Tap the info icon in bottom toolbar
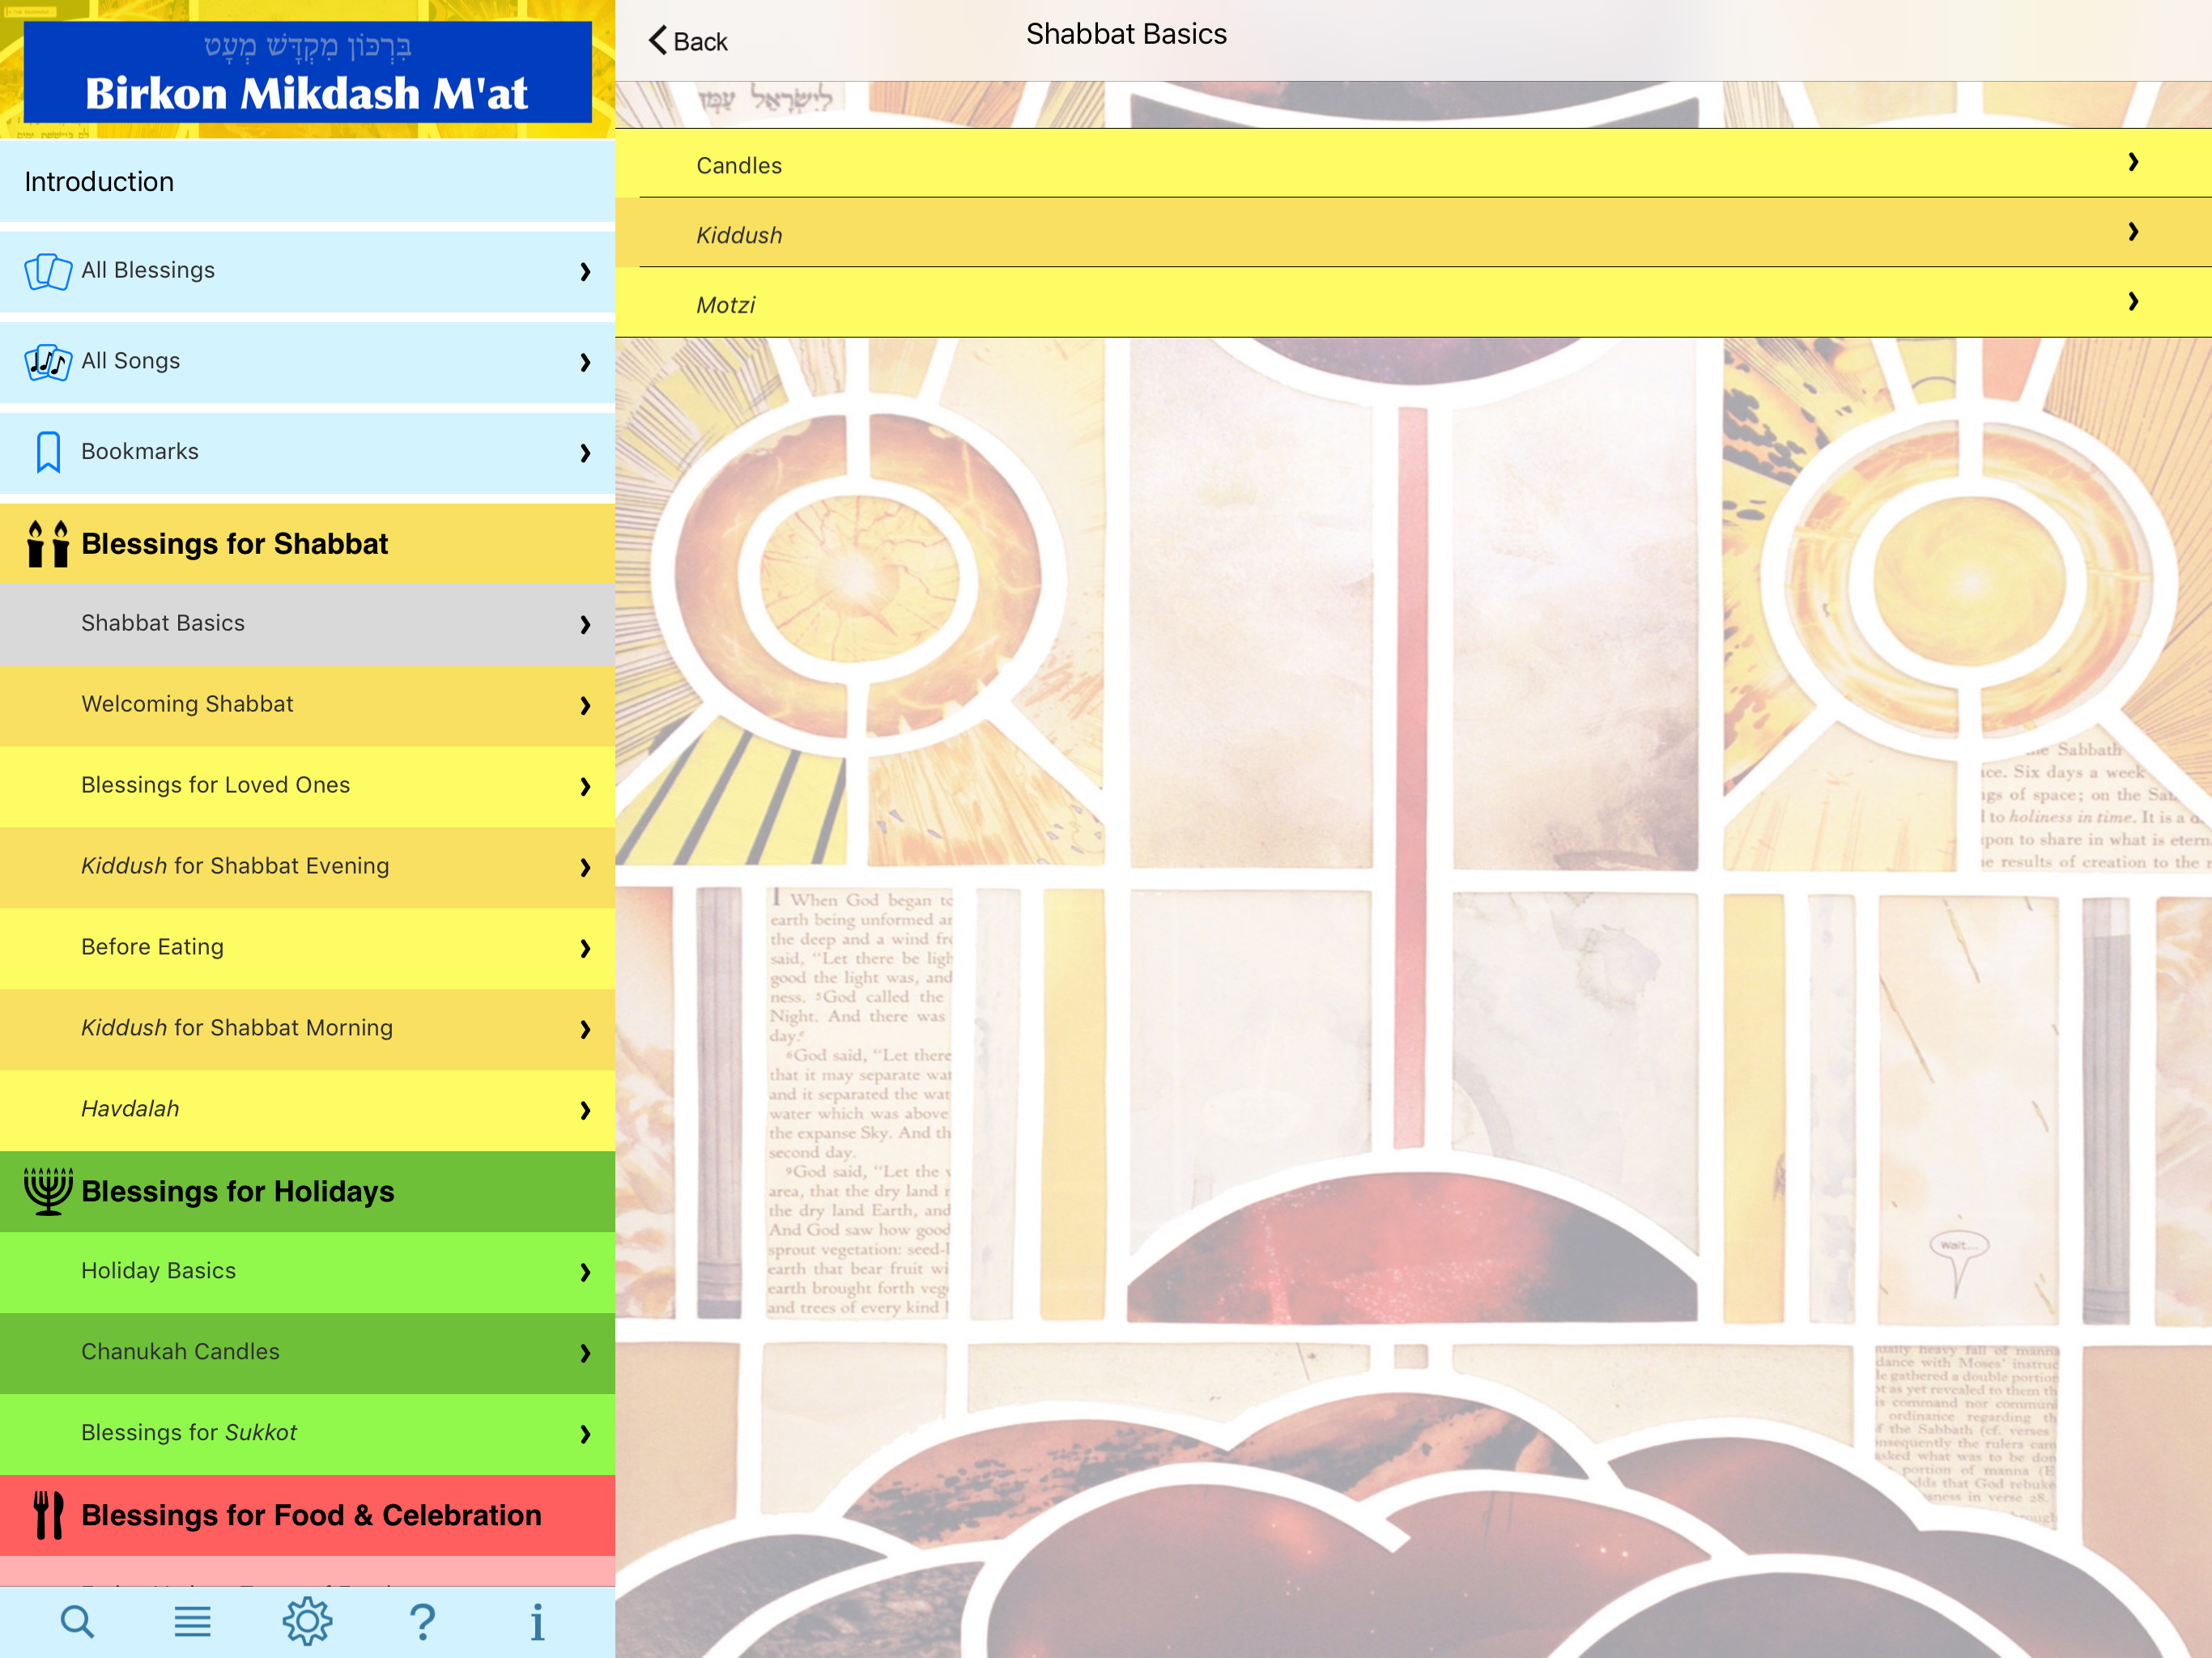 click(x=537, y=1622)
